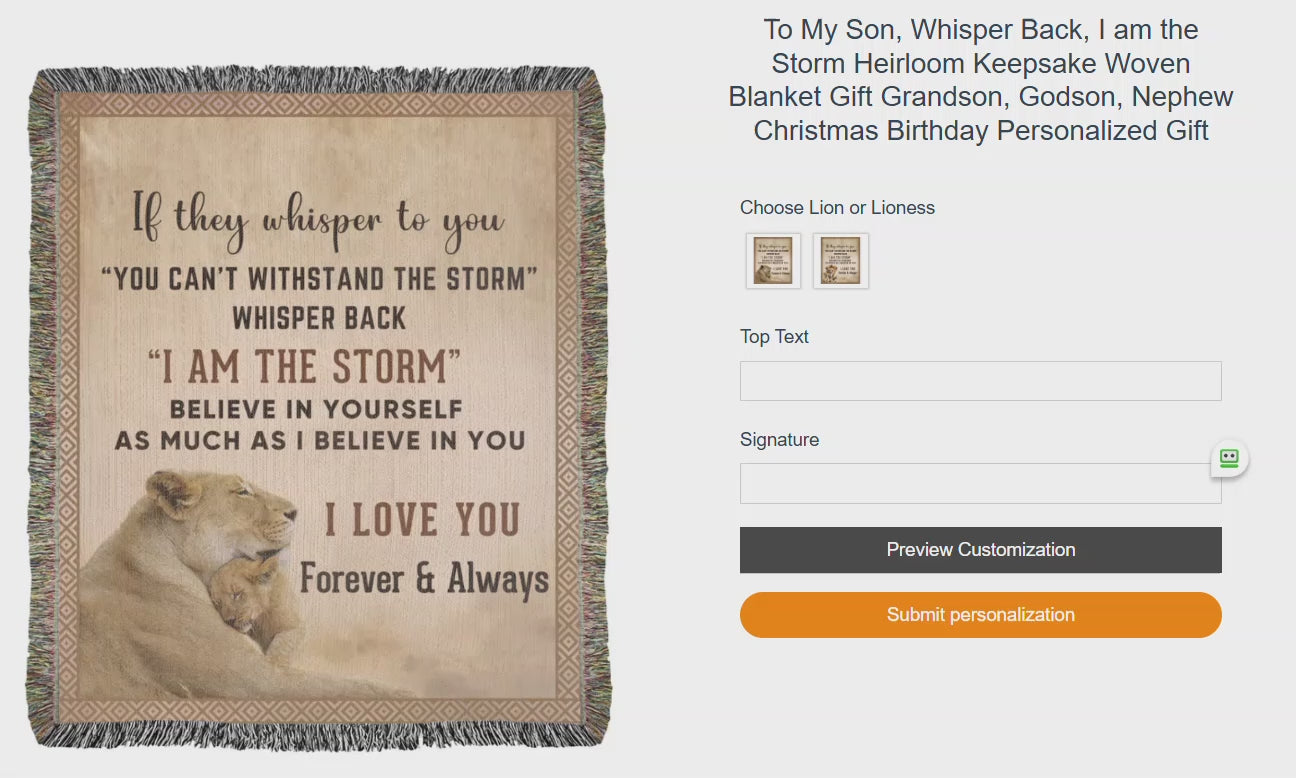Image resolution: width=1296 pixels, height=778 pixels.
Task: Click the green robot chat icon
Action: (x=1228, y=458)
